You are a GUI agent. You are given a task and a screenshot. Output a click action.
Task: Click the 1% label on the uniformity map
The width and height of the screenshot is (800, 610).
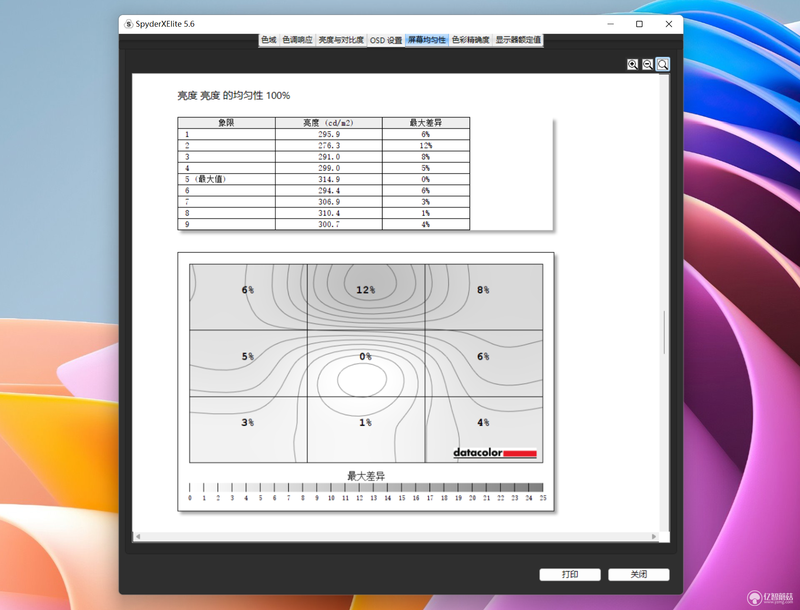click(x=365, y=422)
